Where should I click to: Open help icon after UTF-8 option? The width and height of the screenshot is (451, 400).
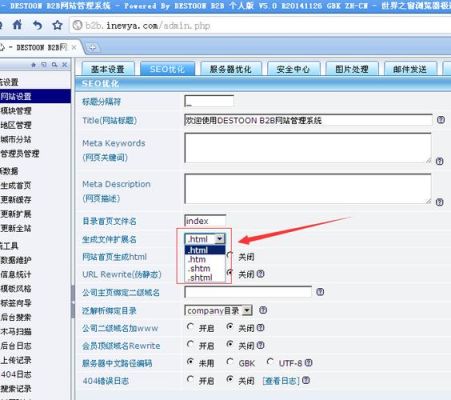click(x=309, y=363)
